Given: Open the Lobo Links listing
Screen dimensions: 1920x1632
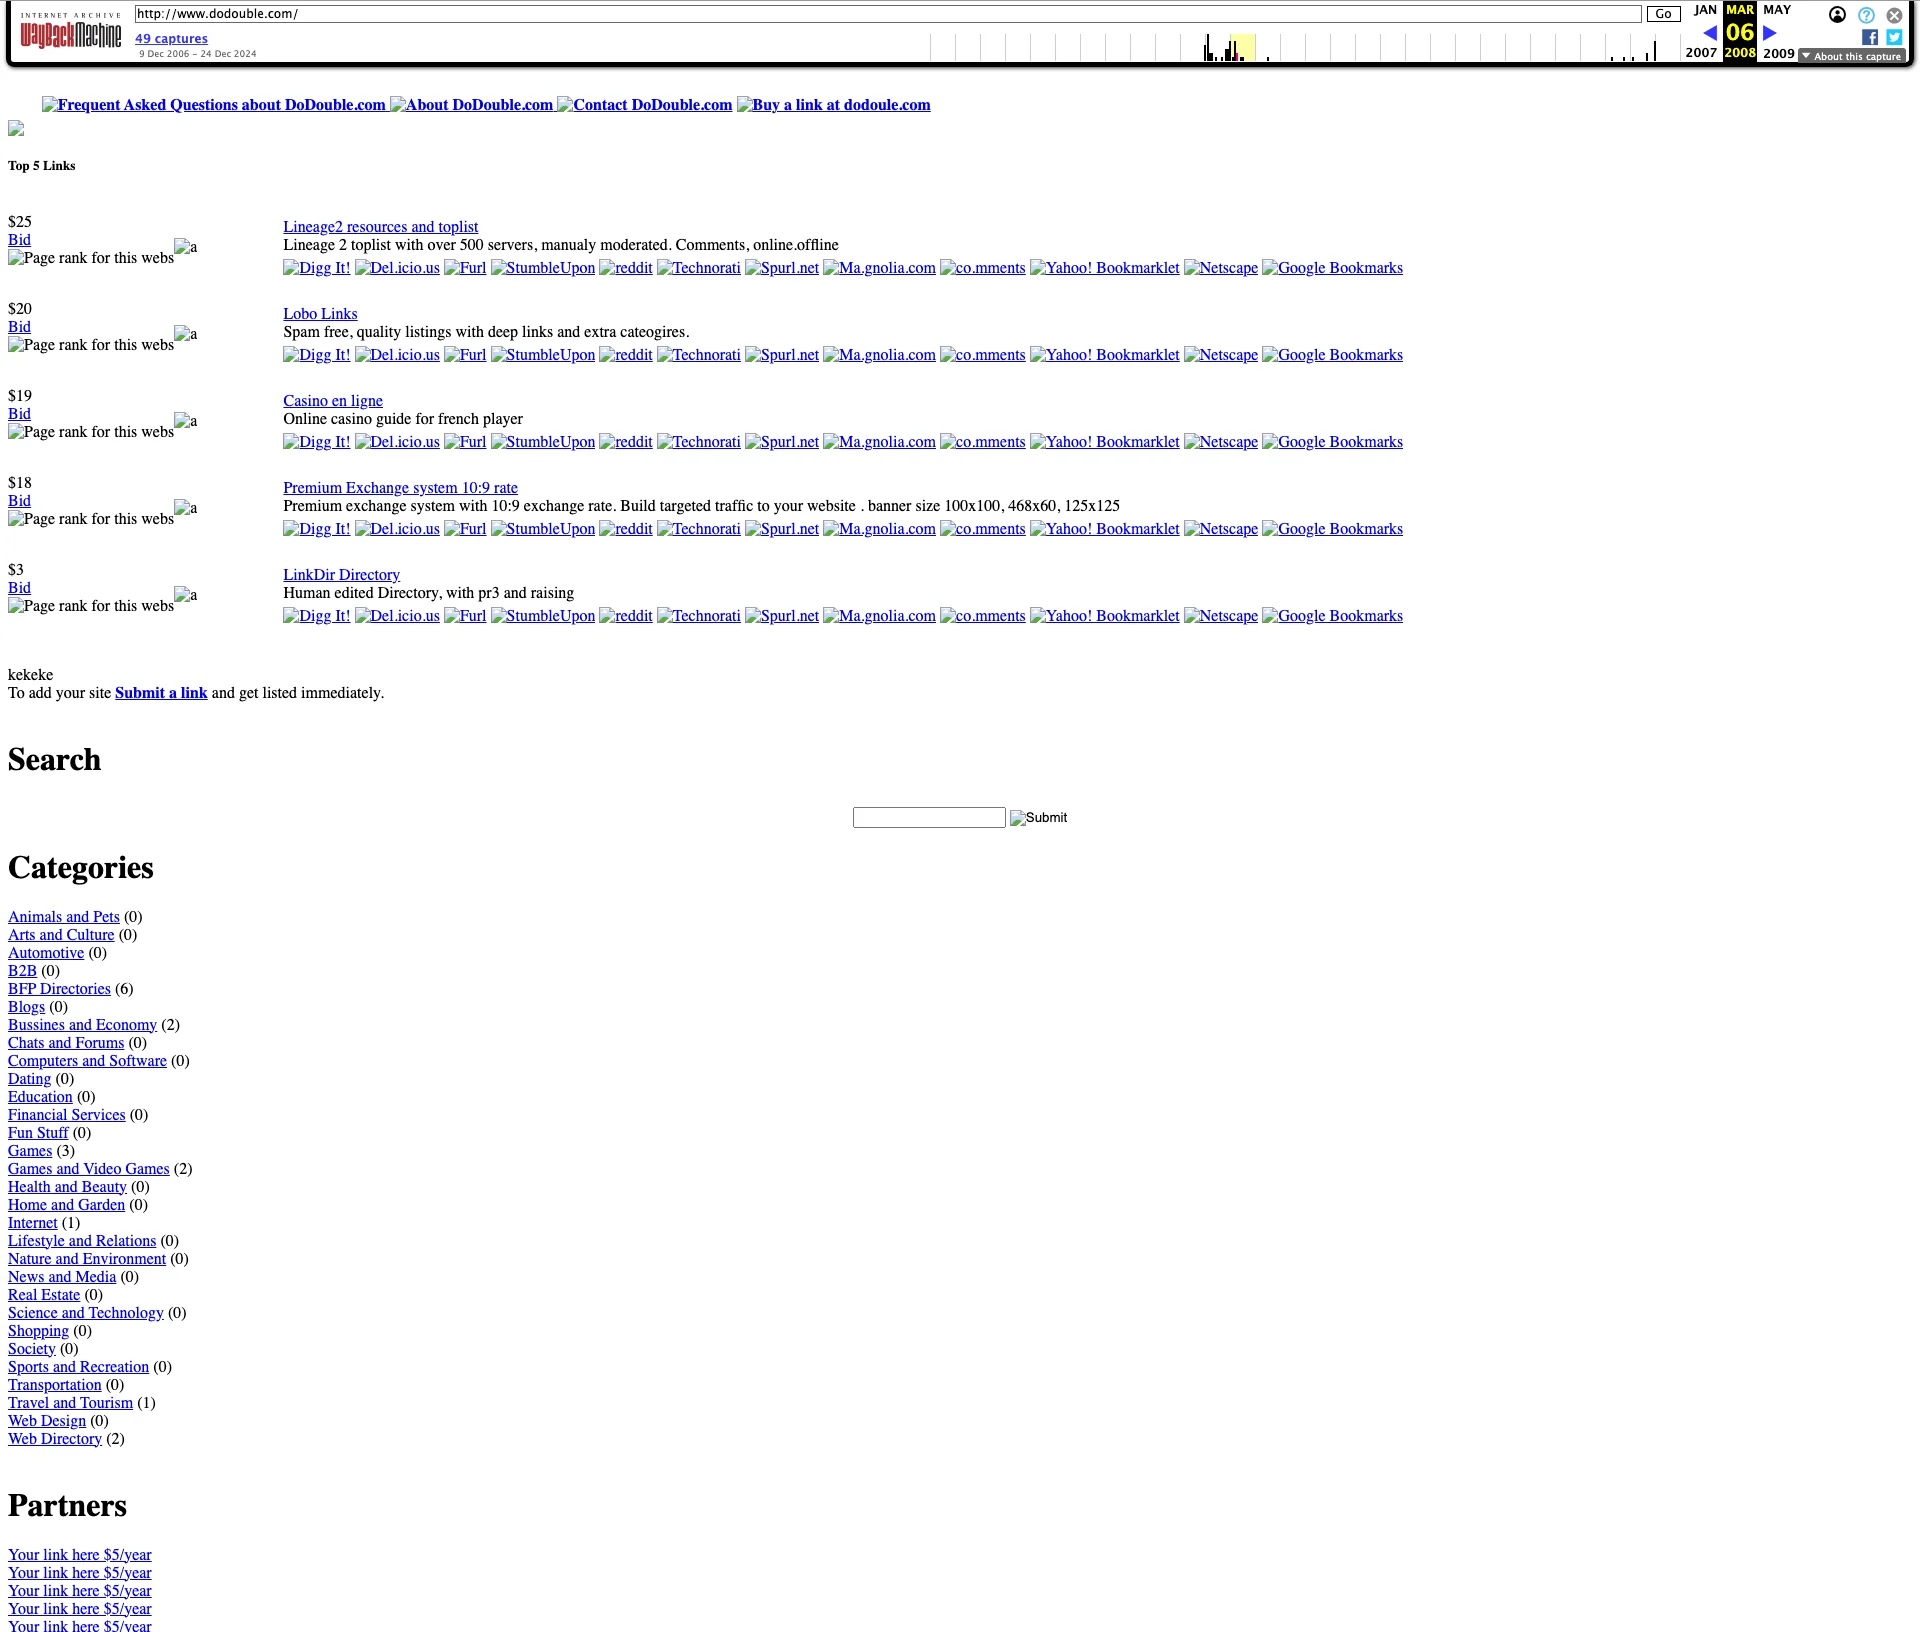Looking at the screenshot, I should pos(320,314).
